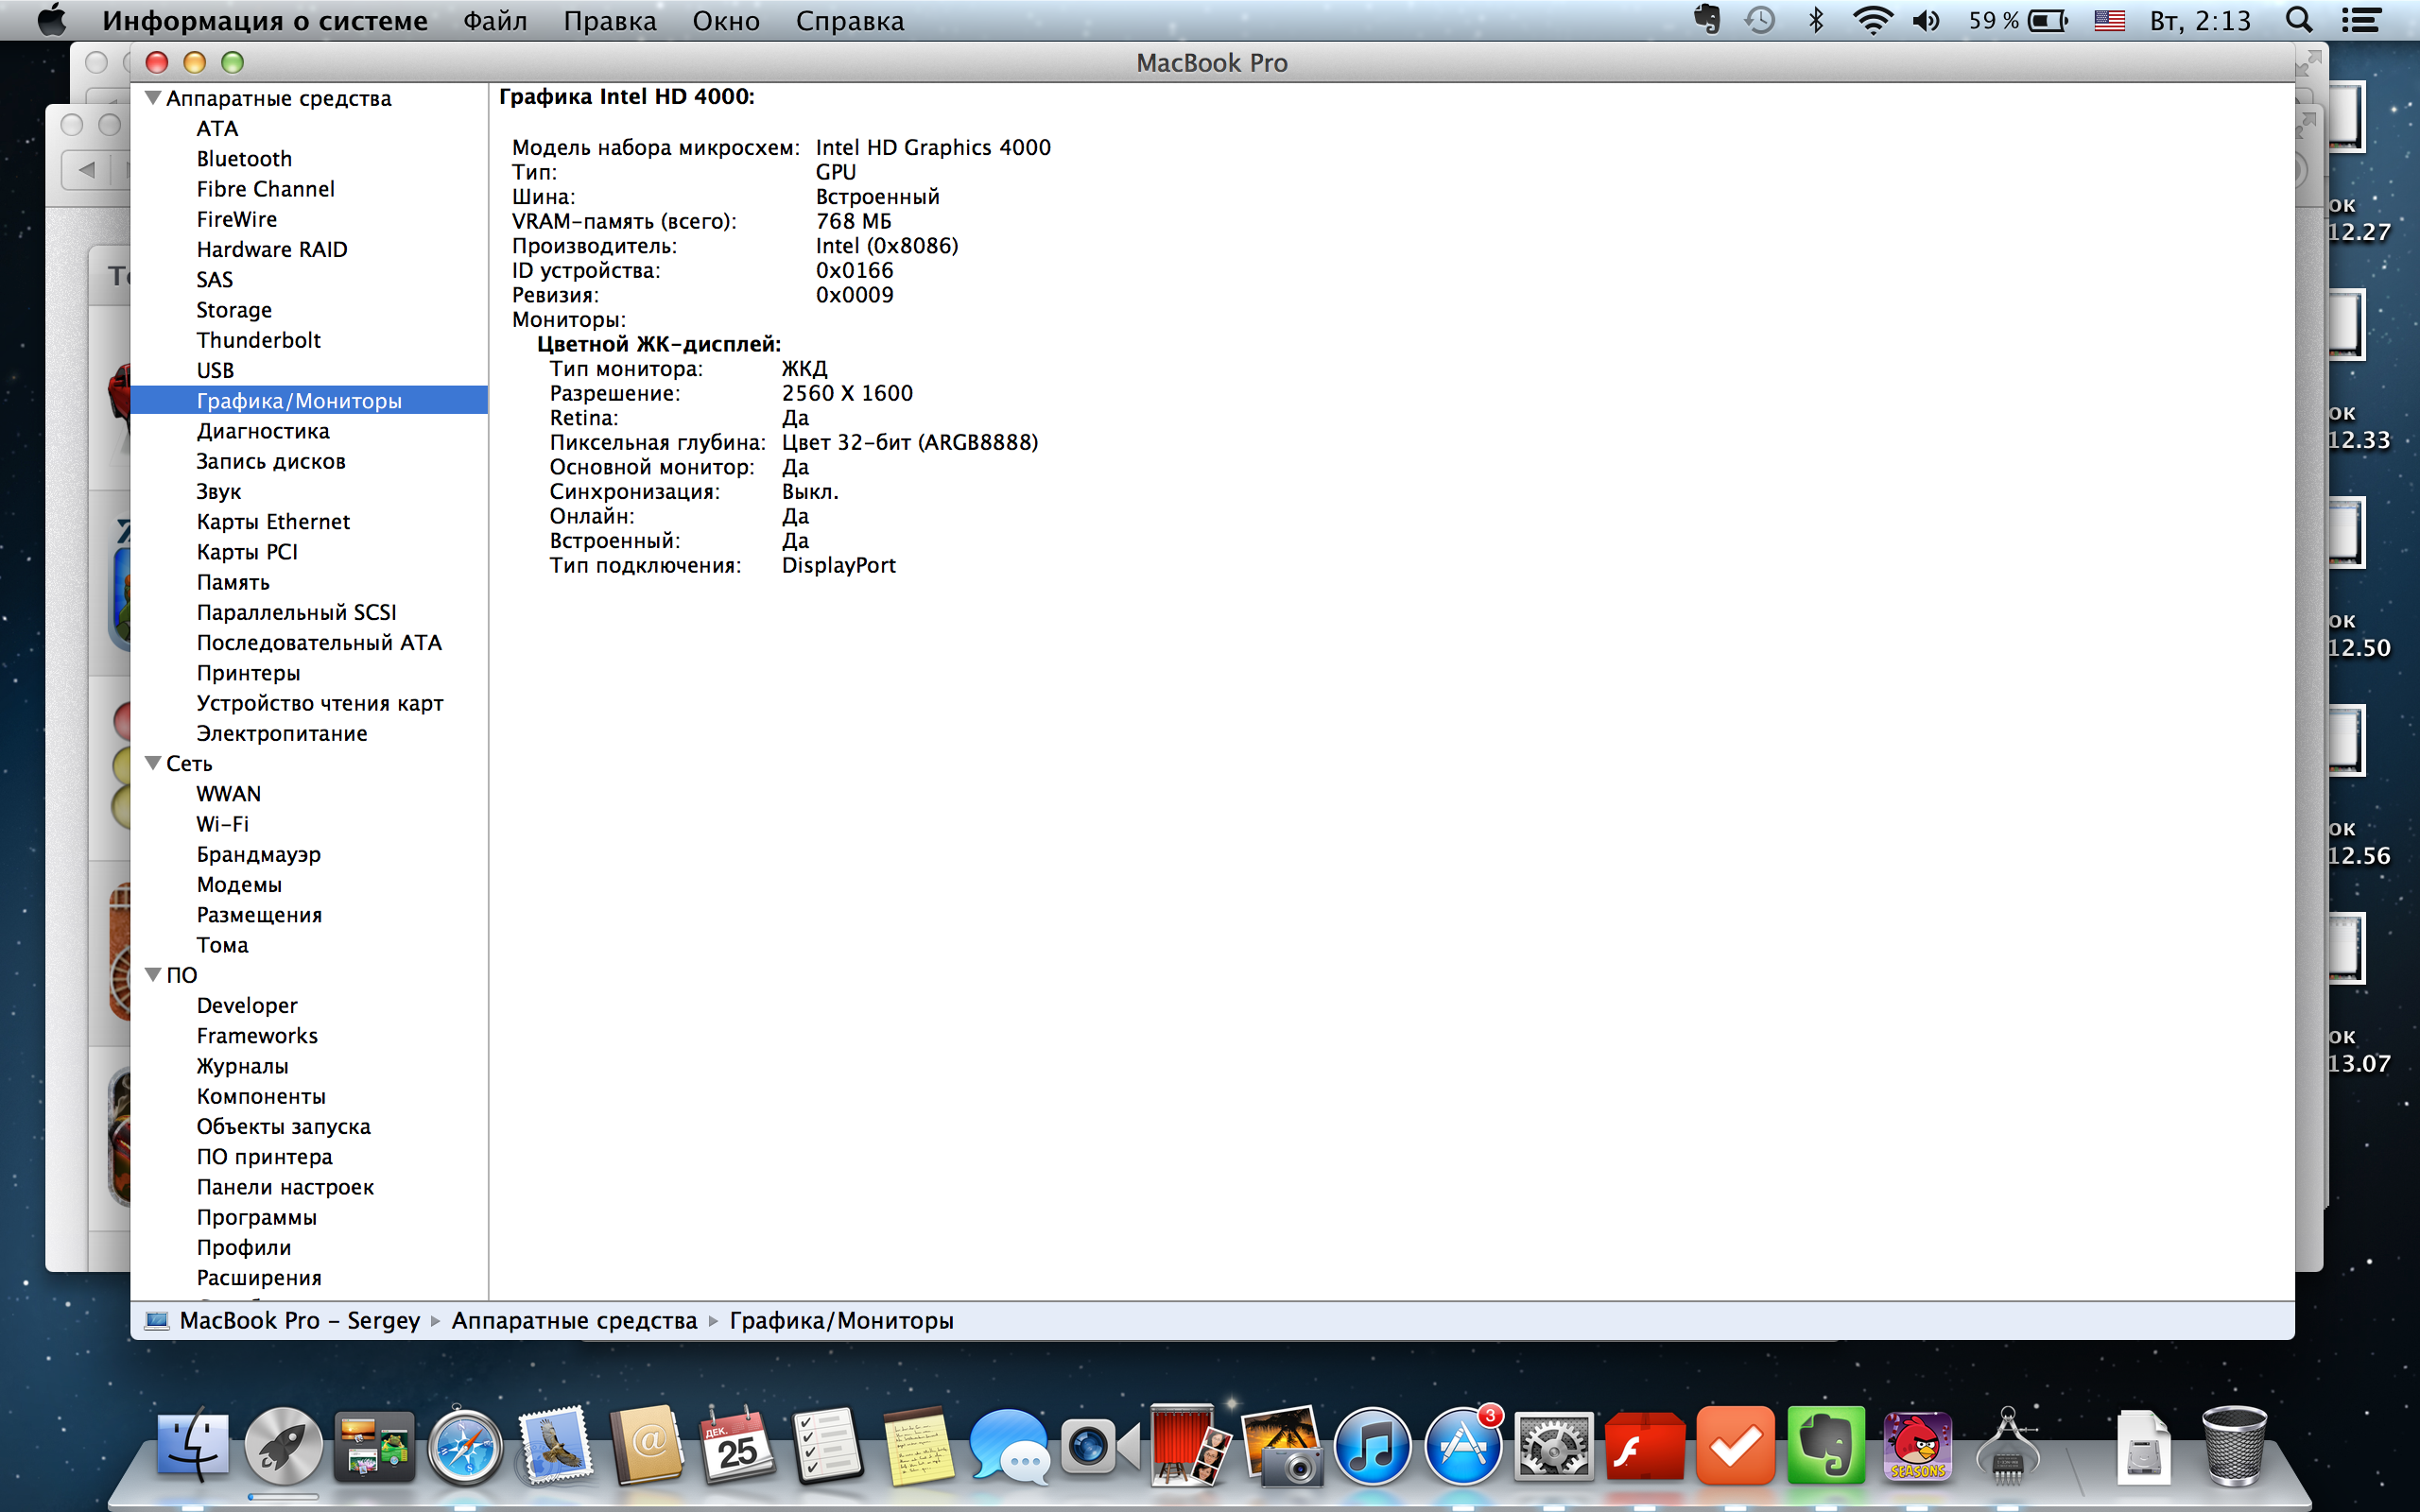Image resolution: width=2420 pixels, height=1512 pixels.
Task: Collapse the Сеть section triangle
Action: [153, 763]
